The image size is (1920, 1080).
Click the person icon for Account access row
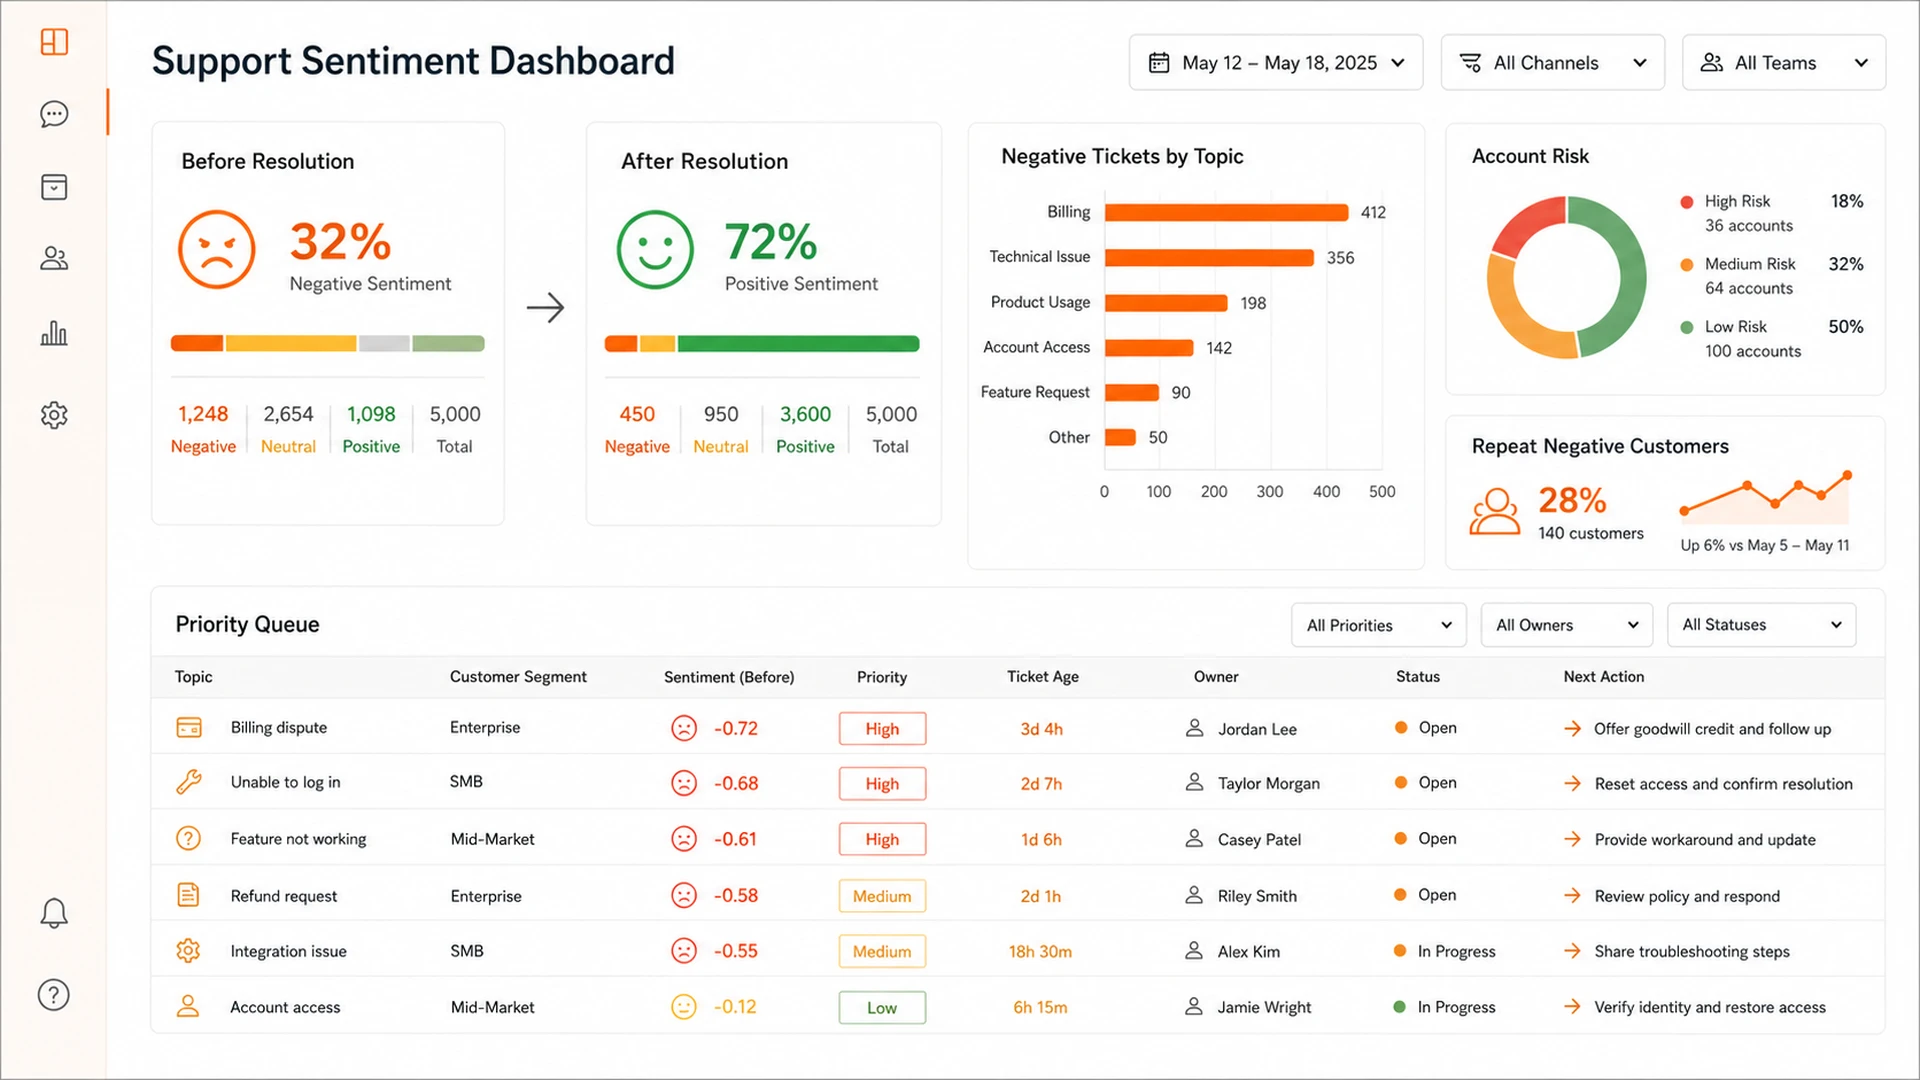click(x=188, y=1006)
